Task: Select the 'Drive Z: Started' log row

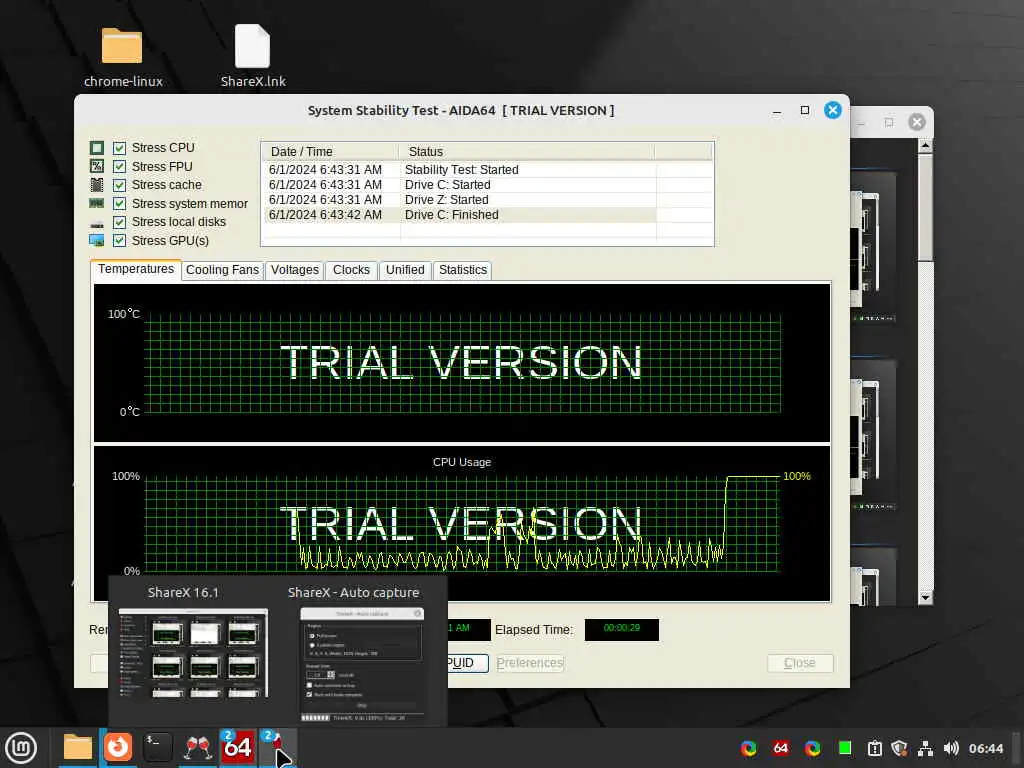Action: click(x=487, y=200)
